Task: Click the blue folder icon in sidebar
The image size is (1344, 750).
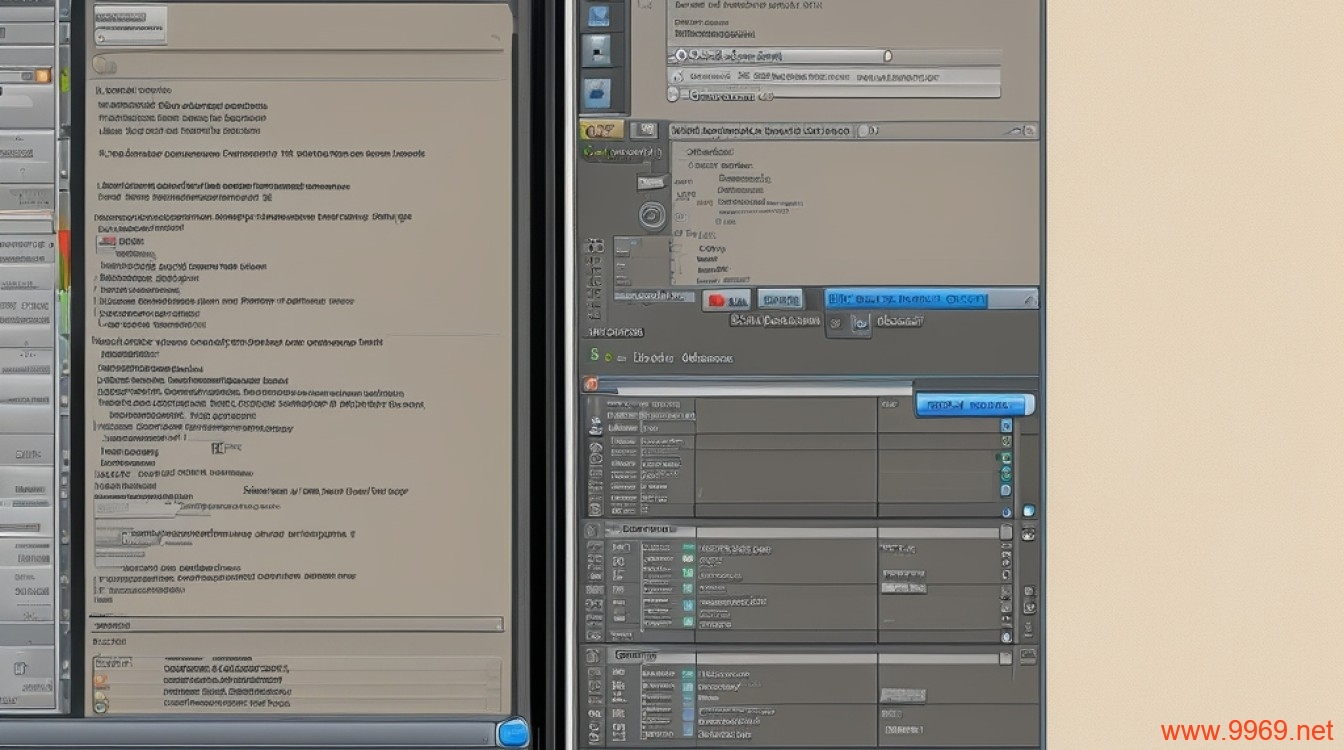Action: [x=598, y=91]
